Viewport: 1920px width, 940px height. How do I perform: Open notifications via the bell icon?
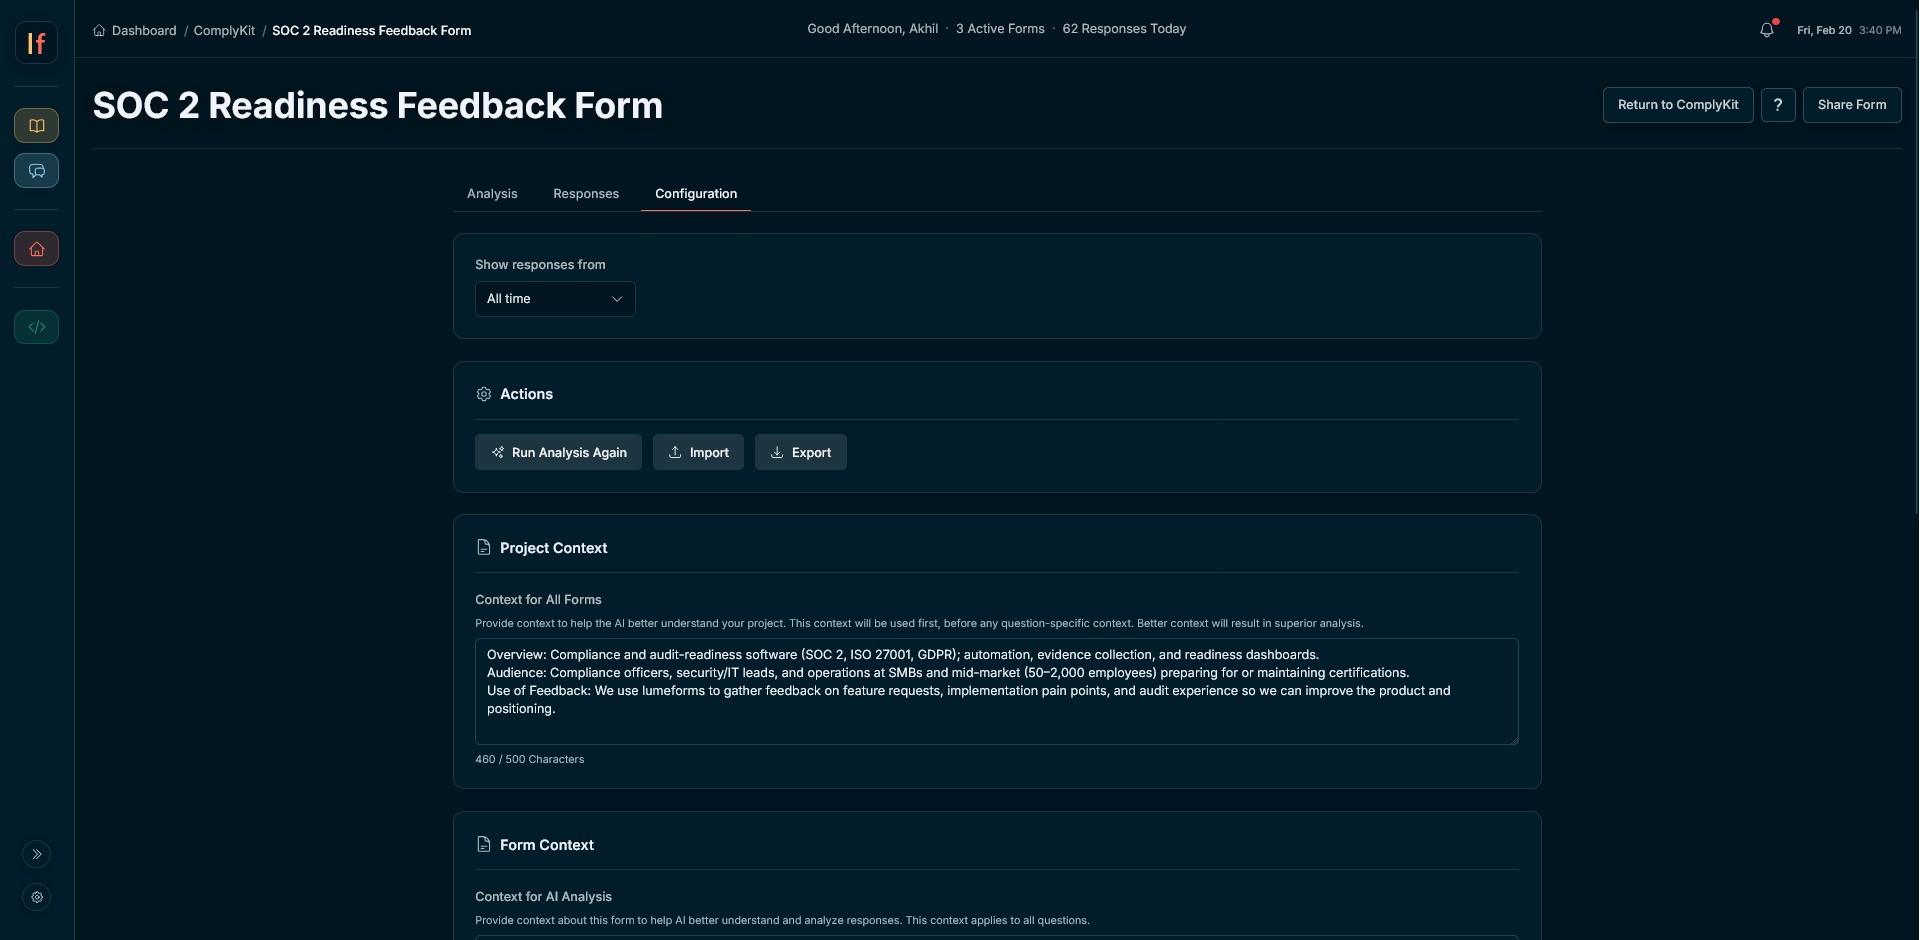point(1766,30)
